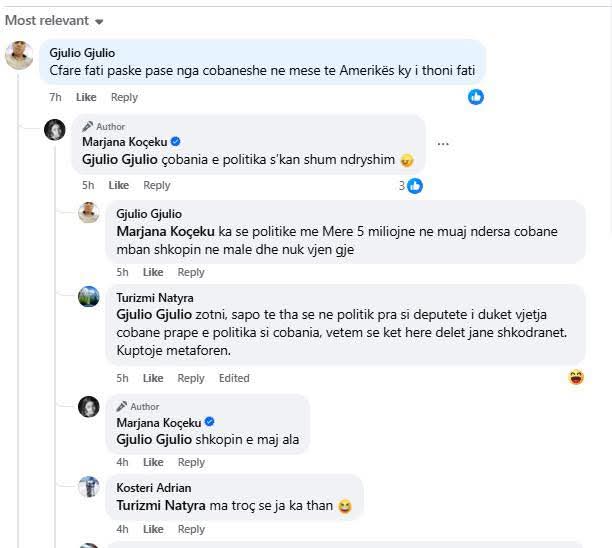Reply to Kosteri Adrian's comment
Screen dimensions: 612x548
191,529
